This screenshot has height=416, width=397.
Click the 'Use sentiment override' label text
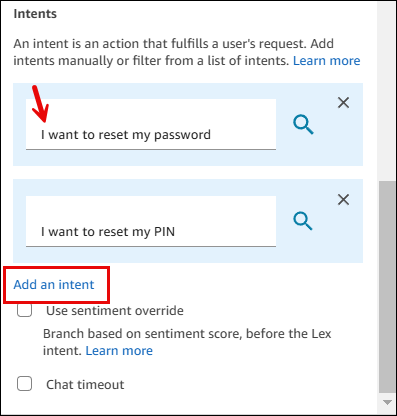[115, 311]
